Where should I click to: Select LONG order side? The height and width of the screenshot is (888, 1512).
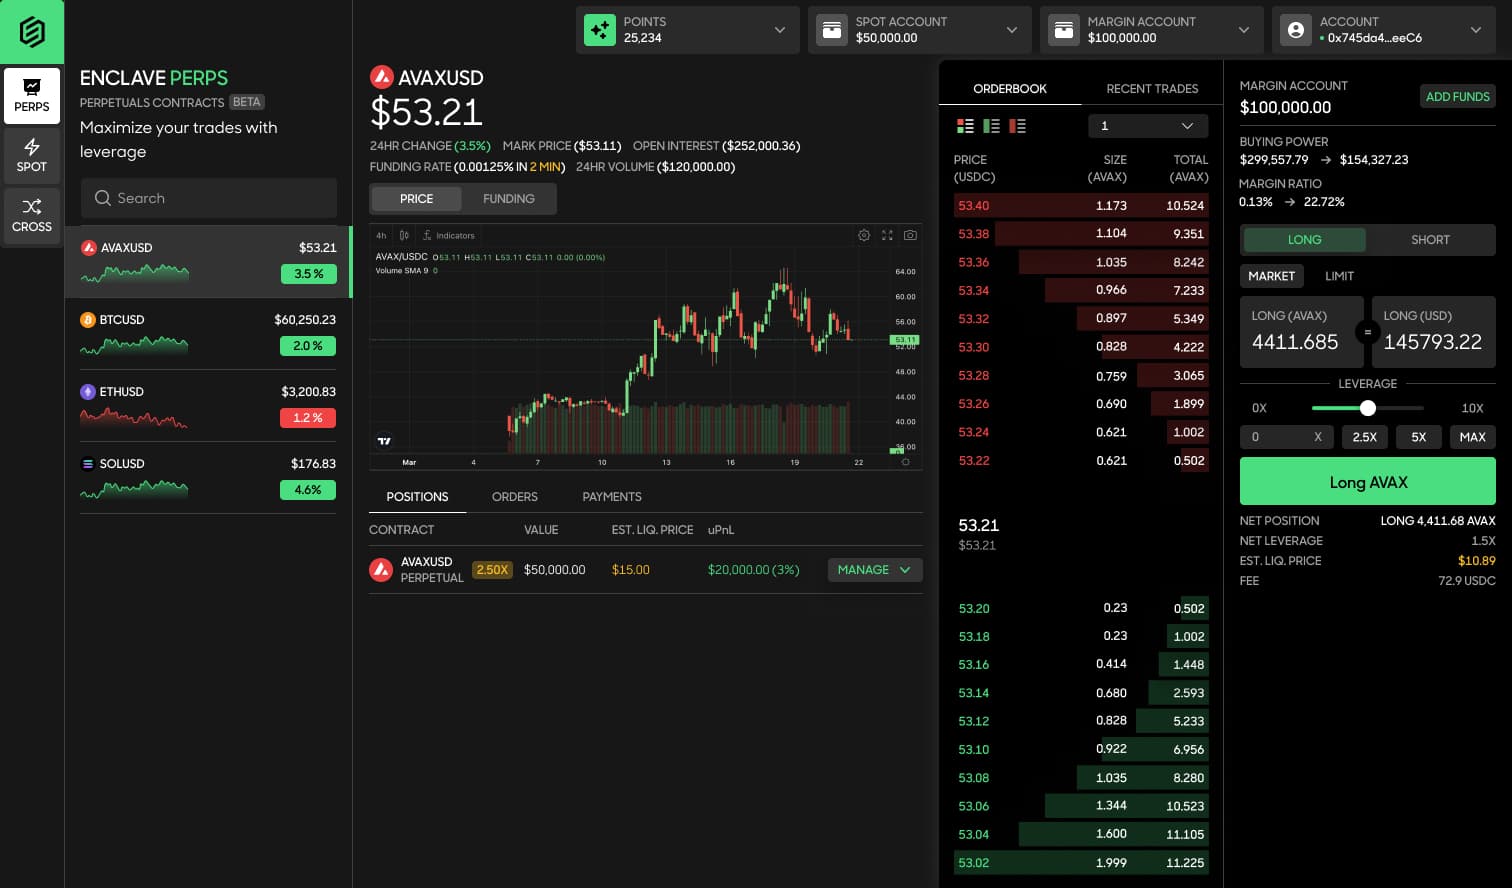[x=1304, y=240]
